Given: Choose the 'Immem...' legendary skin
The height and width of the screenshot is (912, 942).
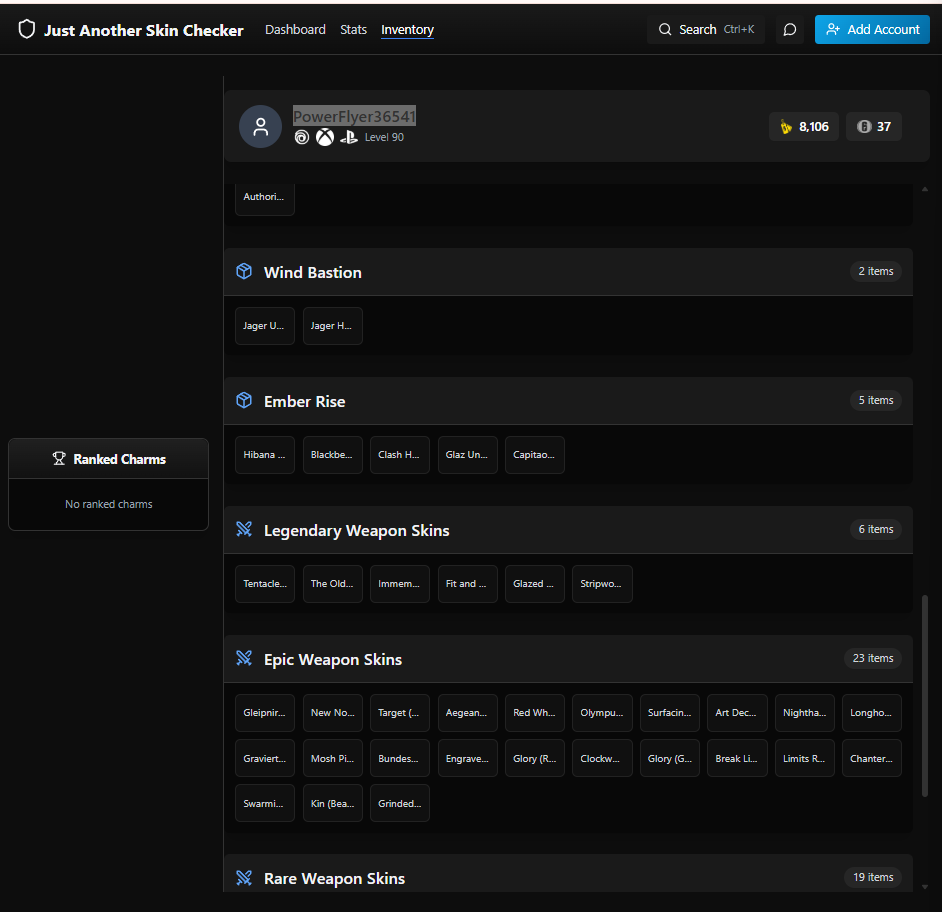Looking at the screenshot, I should click(400, 584).
